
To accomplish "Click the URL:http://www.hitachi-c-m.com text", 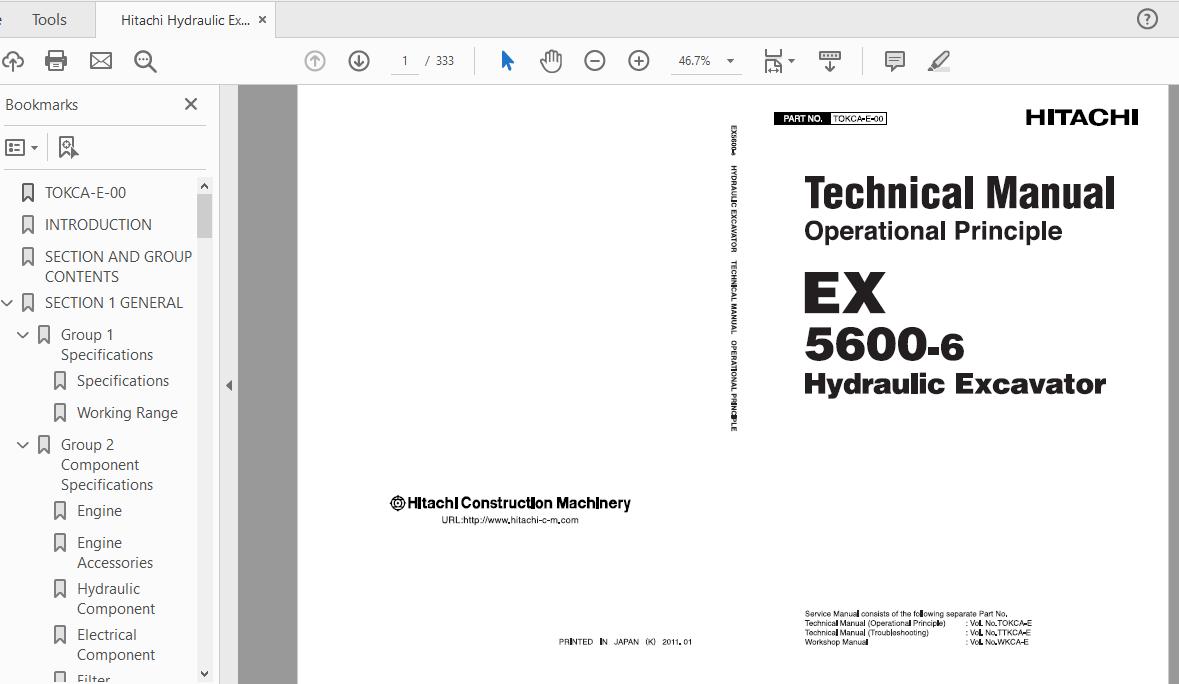I will 510,520.
